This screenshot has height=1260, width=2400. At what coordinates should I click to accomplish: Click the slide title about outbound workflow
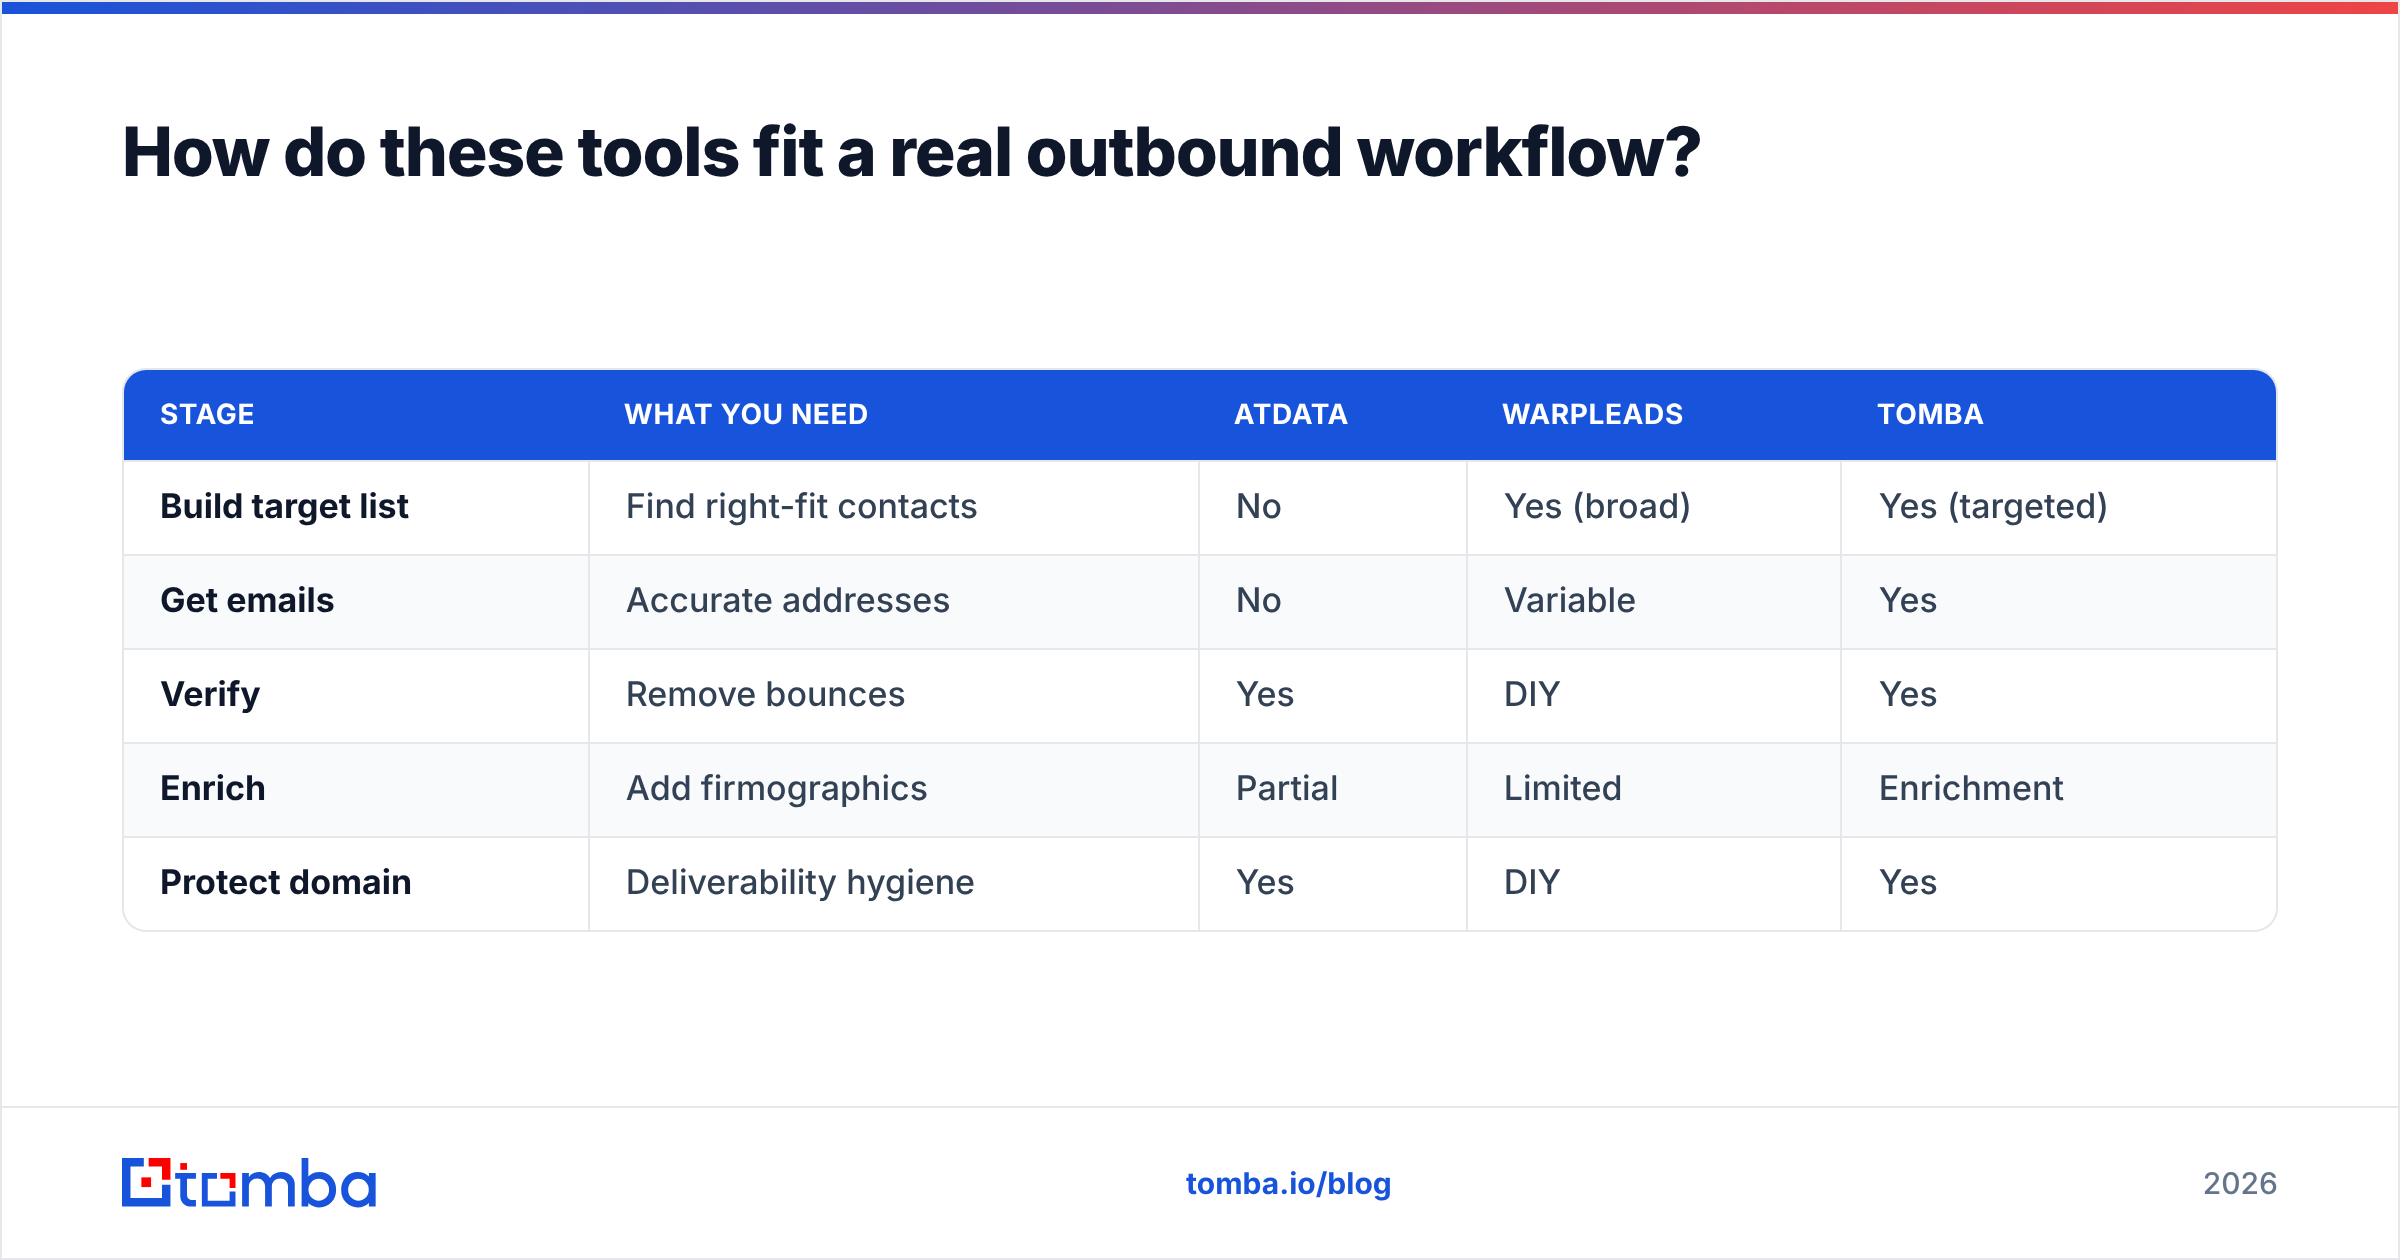(x=911, y=153)
